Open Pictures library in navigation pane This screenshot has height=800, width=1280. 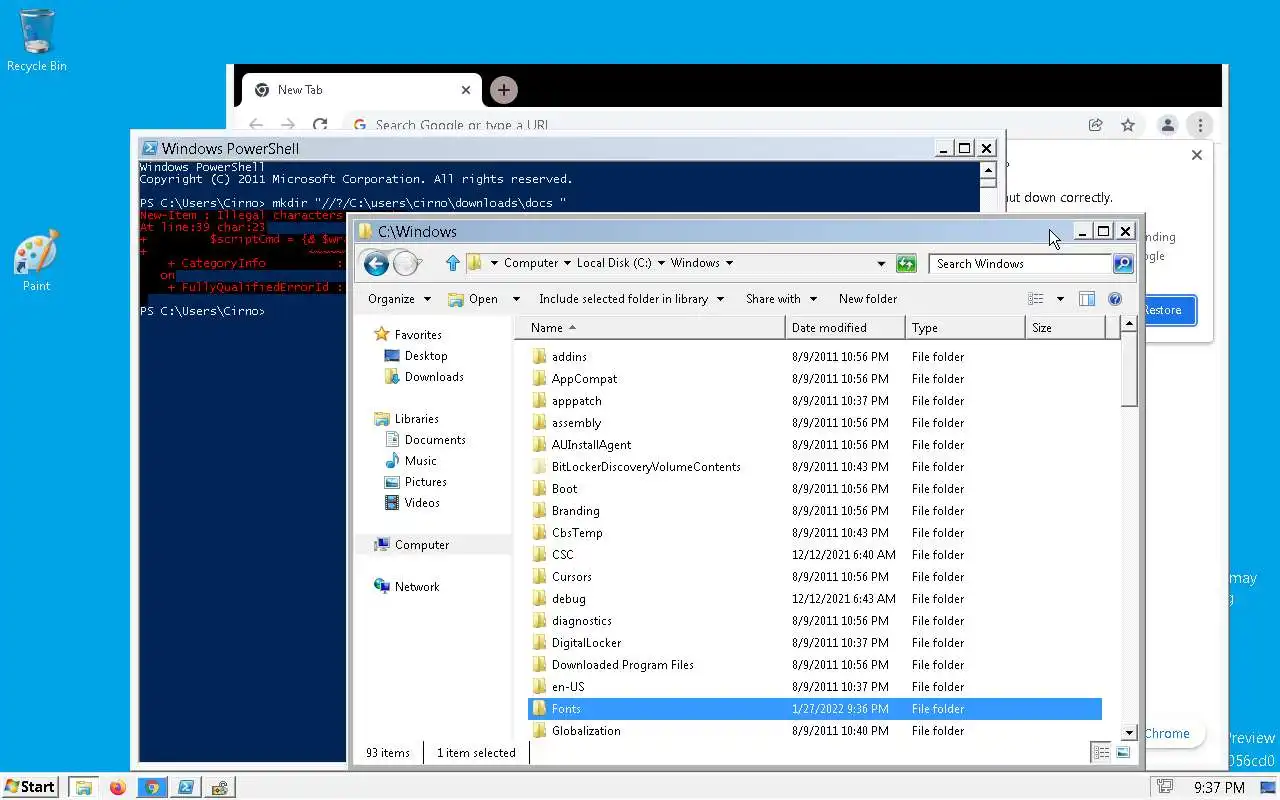click(426, 482)
